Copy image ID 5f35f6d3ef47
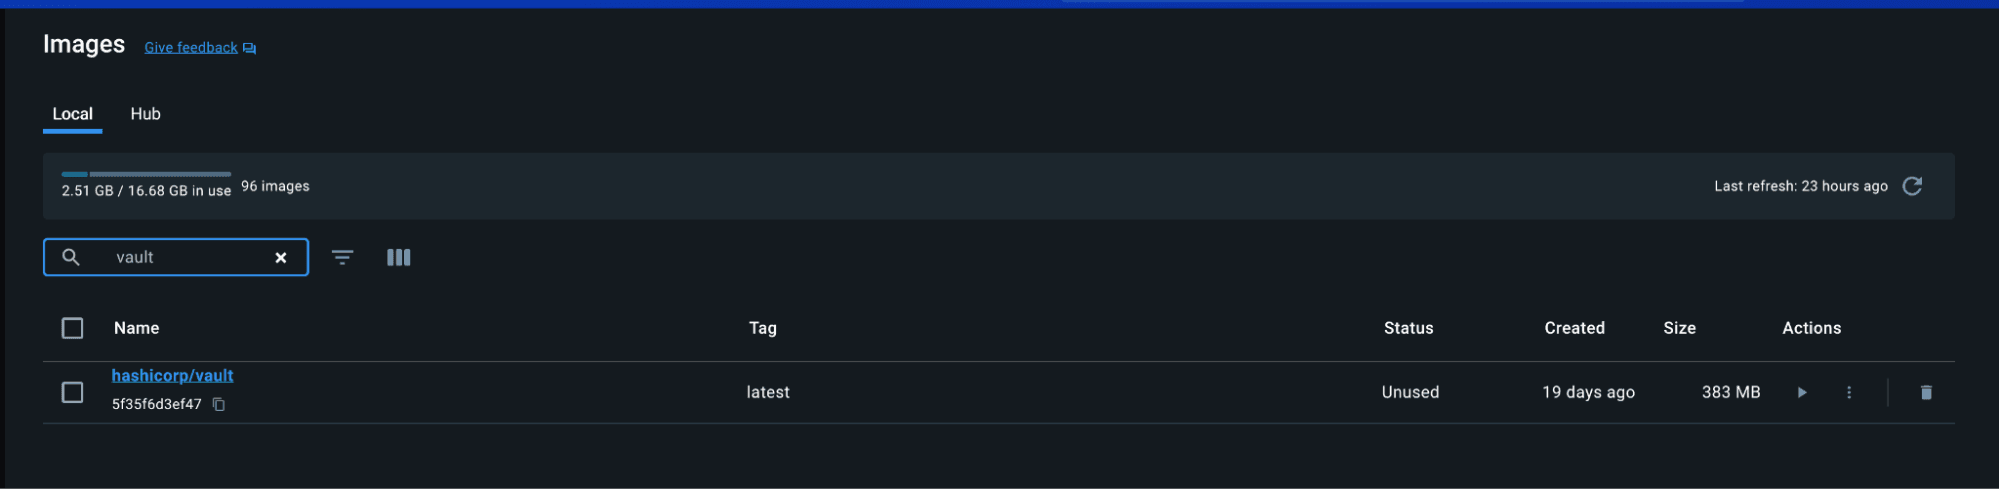This screenshot has height=490, width=1999. [x=219, y=405]
